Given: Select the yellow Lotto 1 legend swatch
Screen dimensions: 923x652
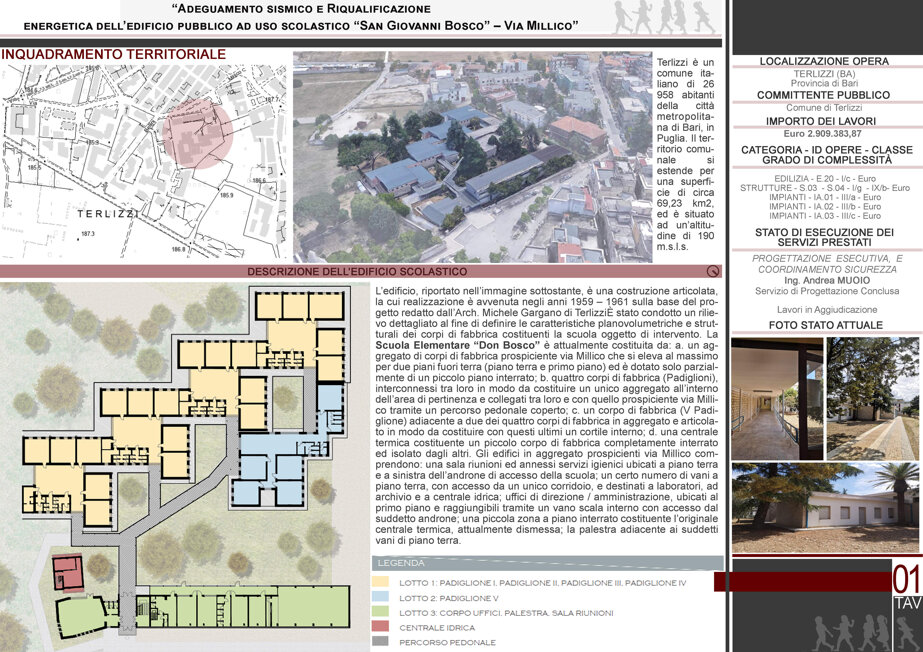Looking at the screenshot, I should click(380, 582).
